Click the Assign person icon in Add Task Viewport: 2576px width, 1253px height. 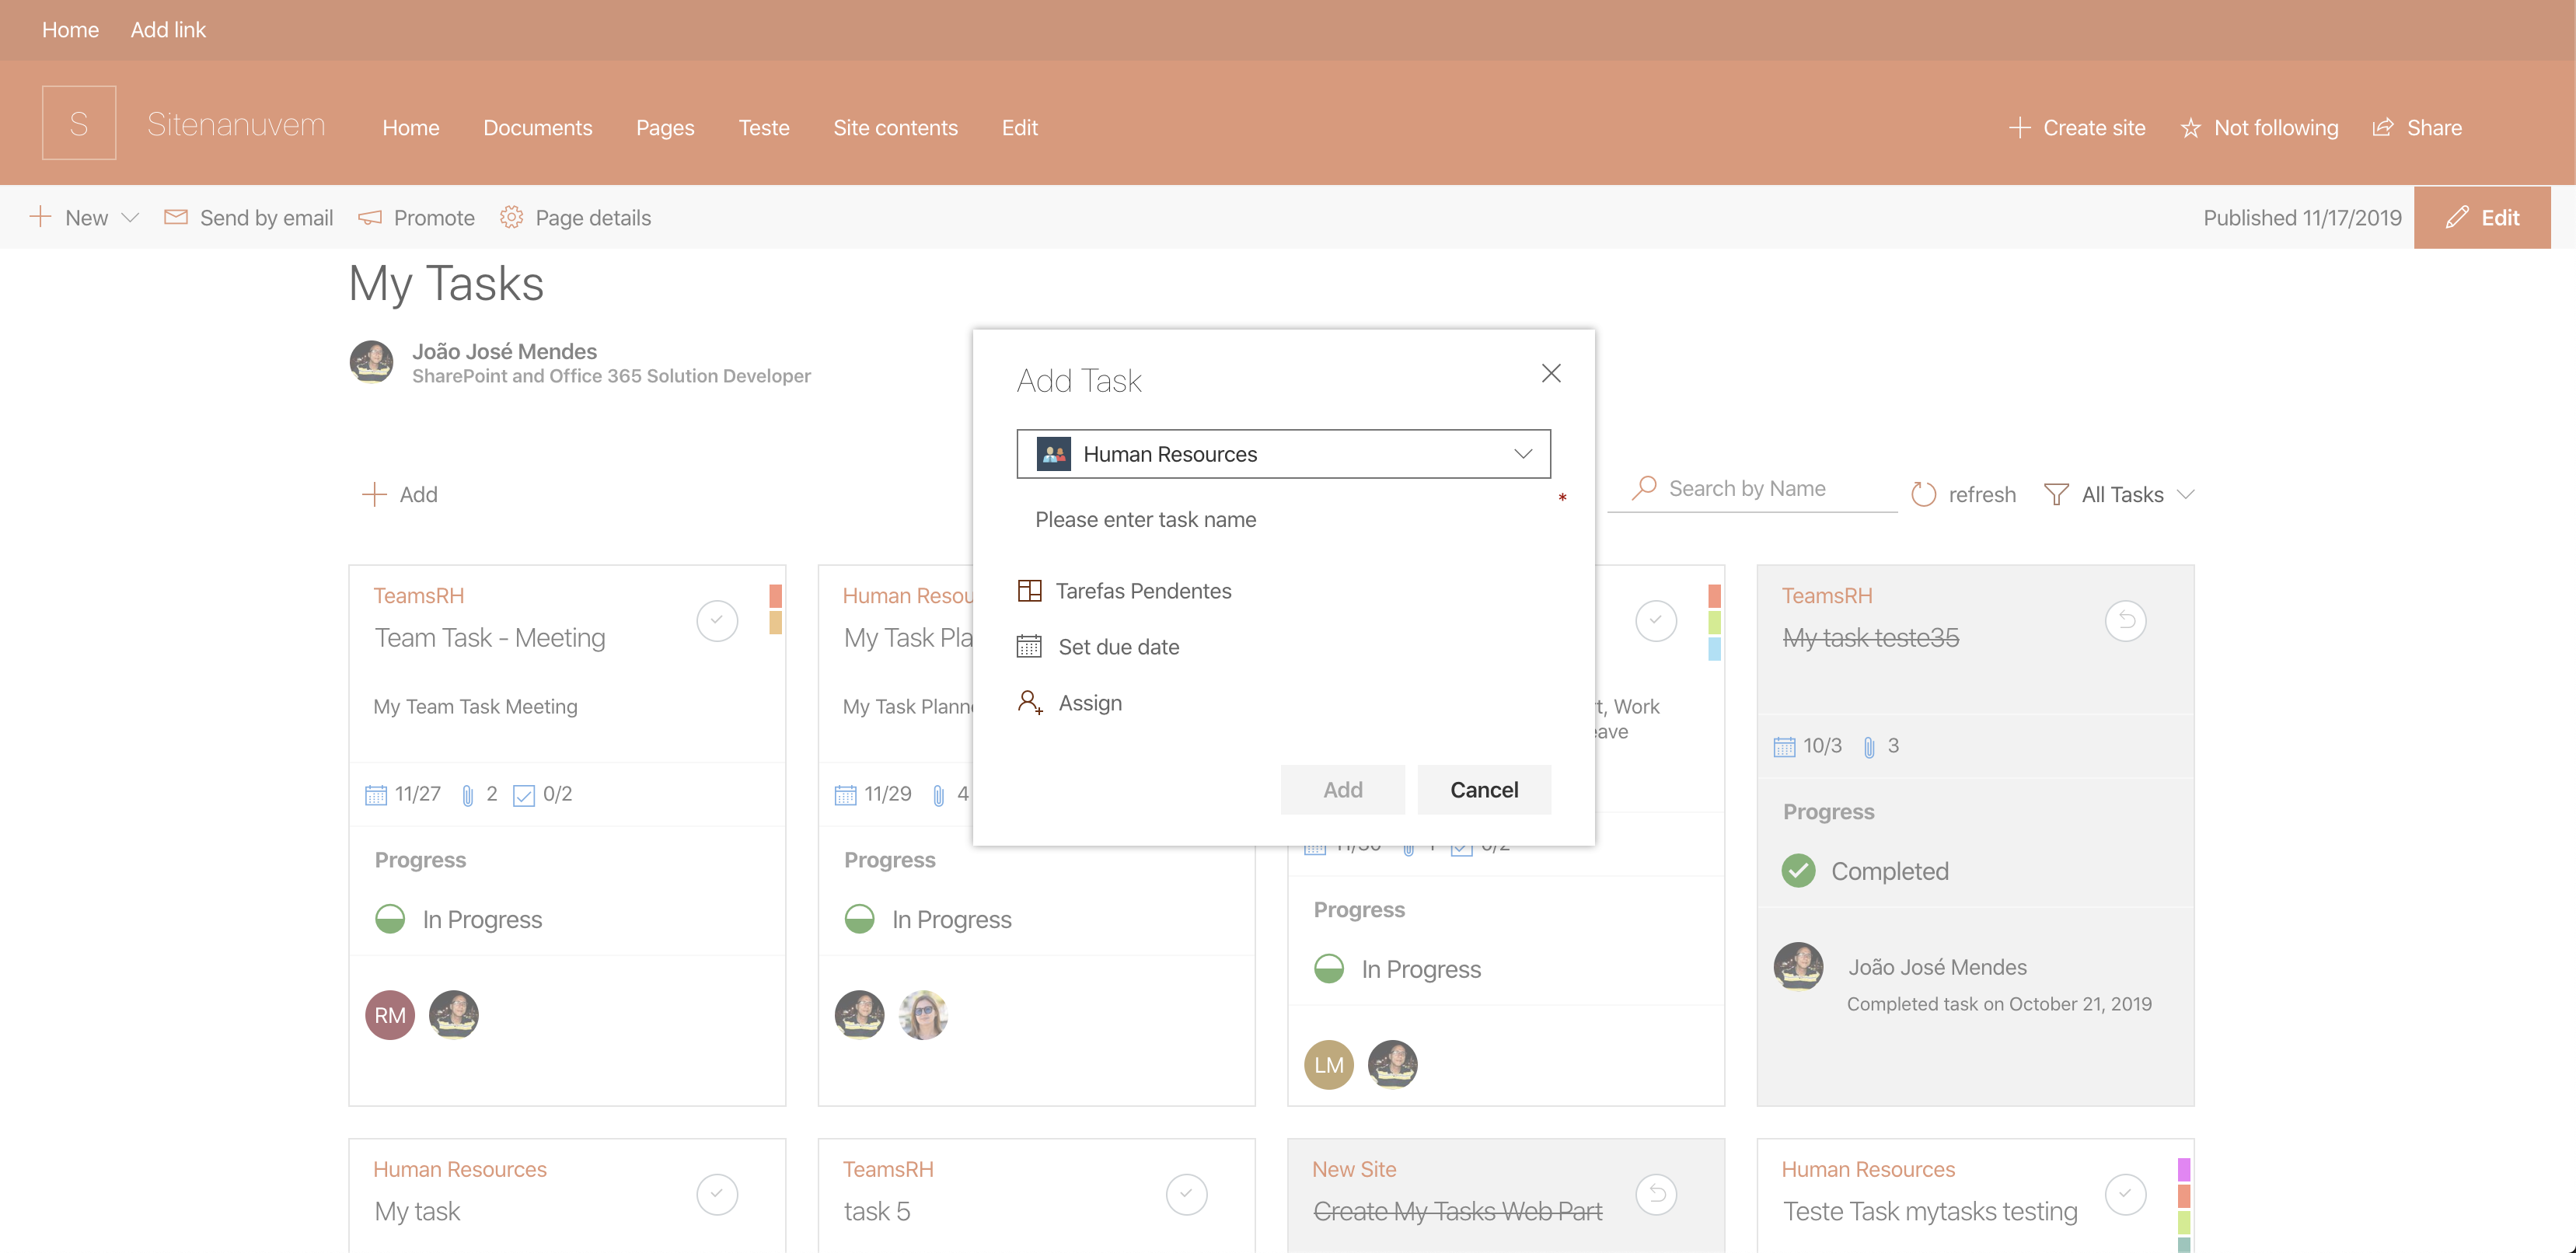click(x=1030, y=701)
